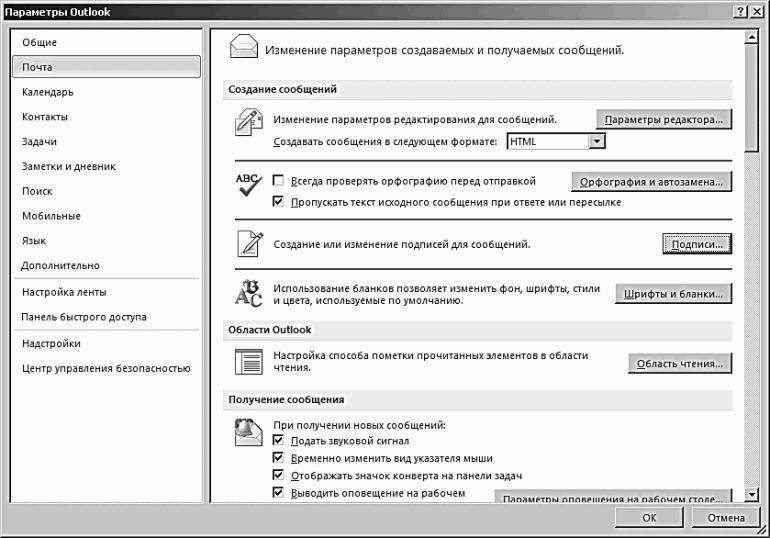Viewport: 770px width, 538px height.
Task: Open the HTML message format dropdown
Action: coord(596,141)
